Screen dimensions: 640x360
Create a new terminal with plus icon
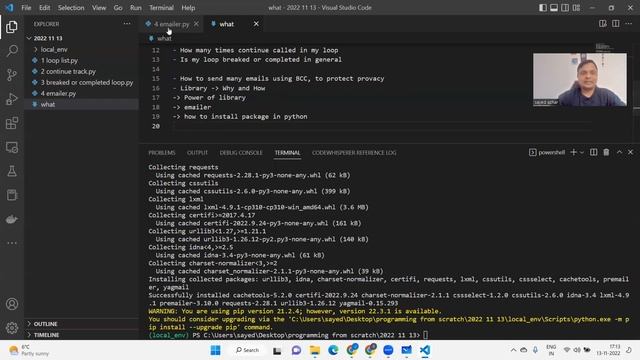pyautogui.click(x=573, y=152)
